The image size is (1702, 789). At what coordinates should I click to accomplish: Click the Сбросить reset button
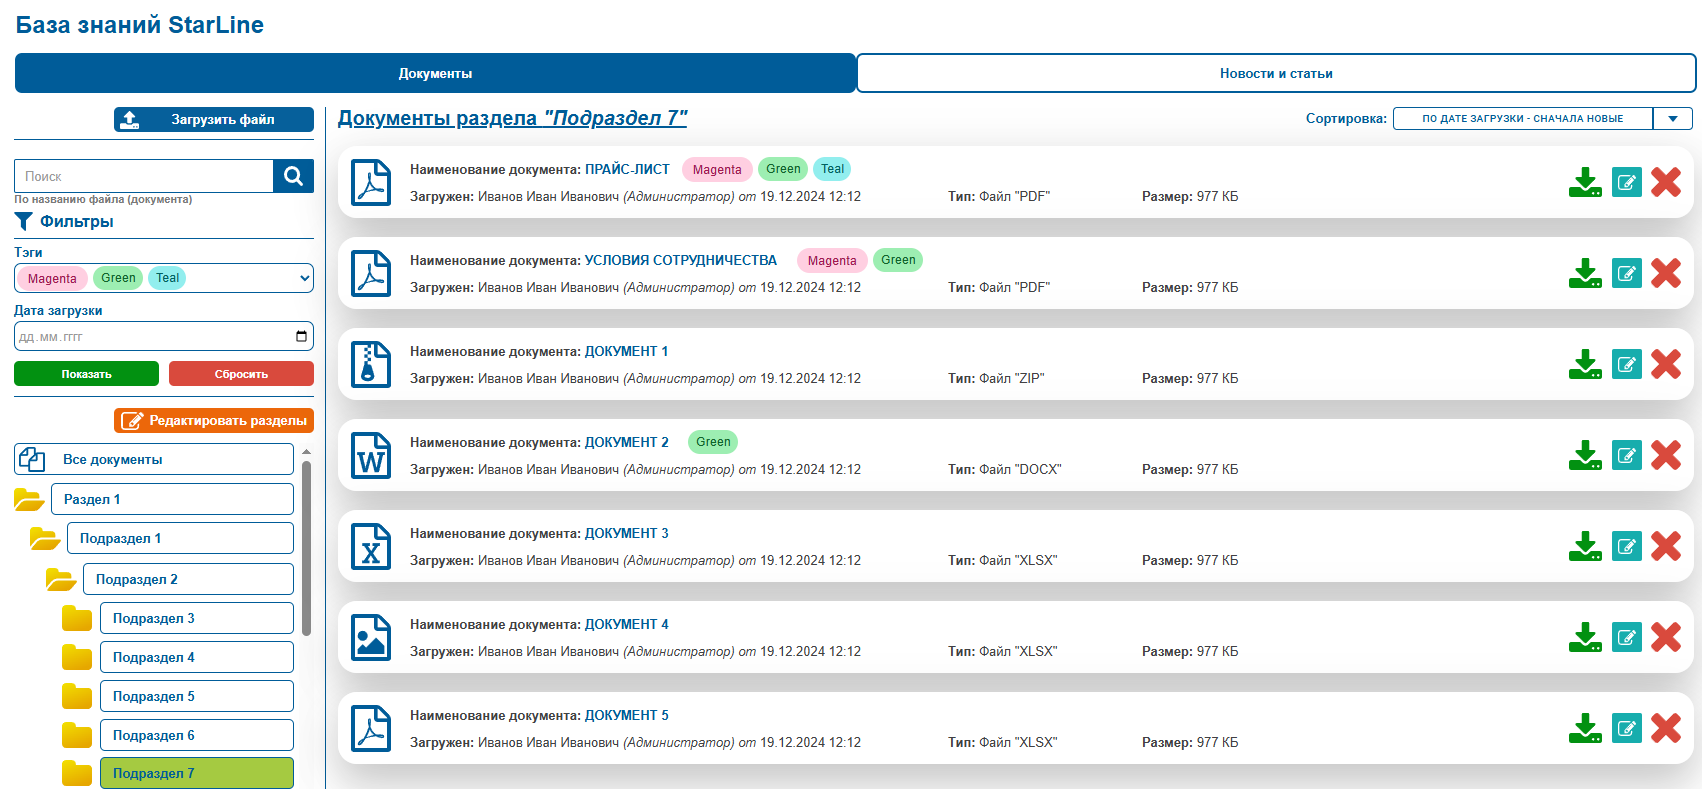[x=241, y=374]
